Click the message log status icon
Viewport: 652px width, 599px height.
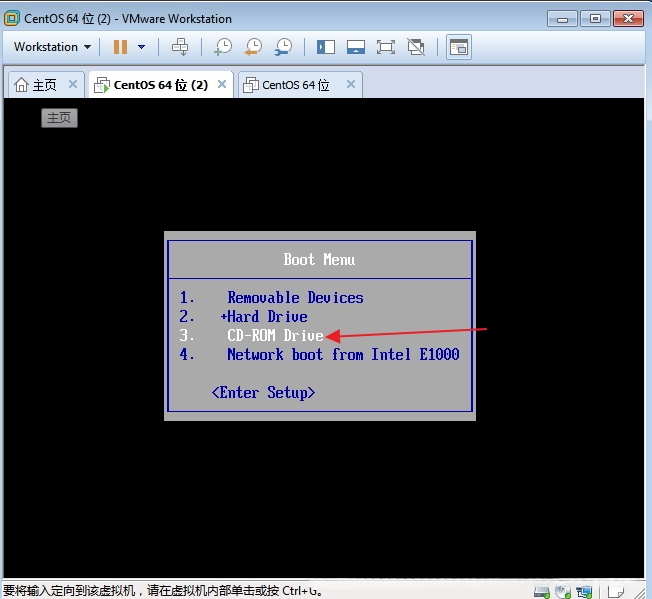pos(616,591)
